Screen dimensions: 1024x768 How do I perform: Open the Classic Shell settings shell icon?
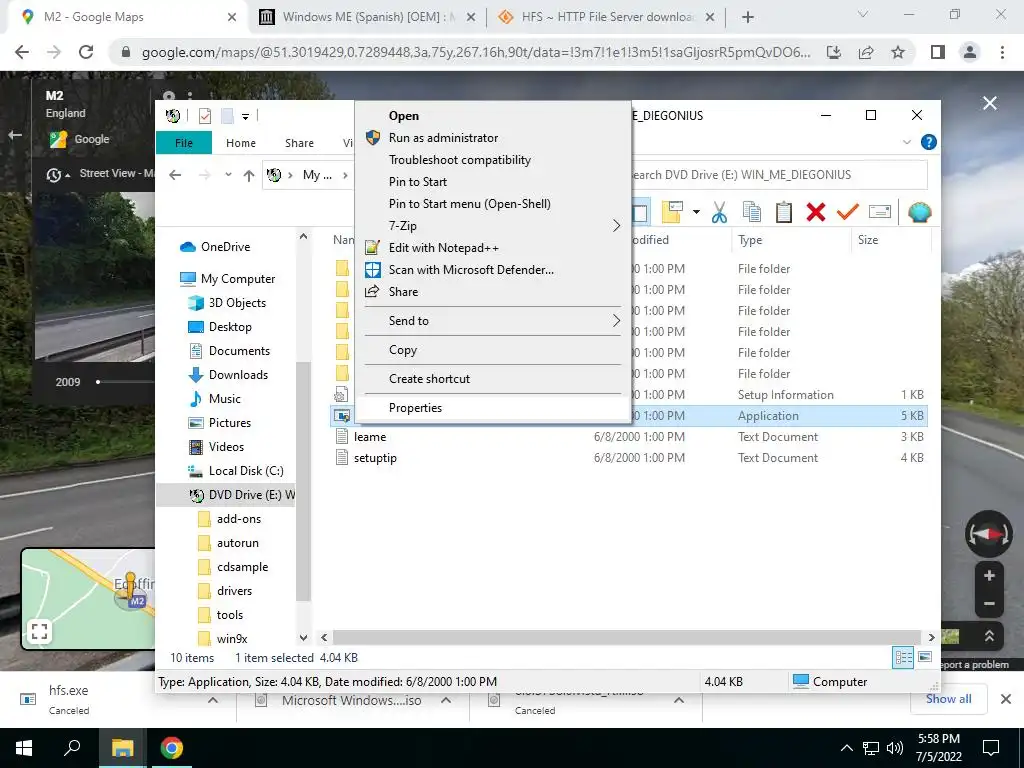point(919,212)
